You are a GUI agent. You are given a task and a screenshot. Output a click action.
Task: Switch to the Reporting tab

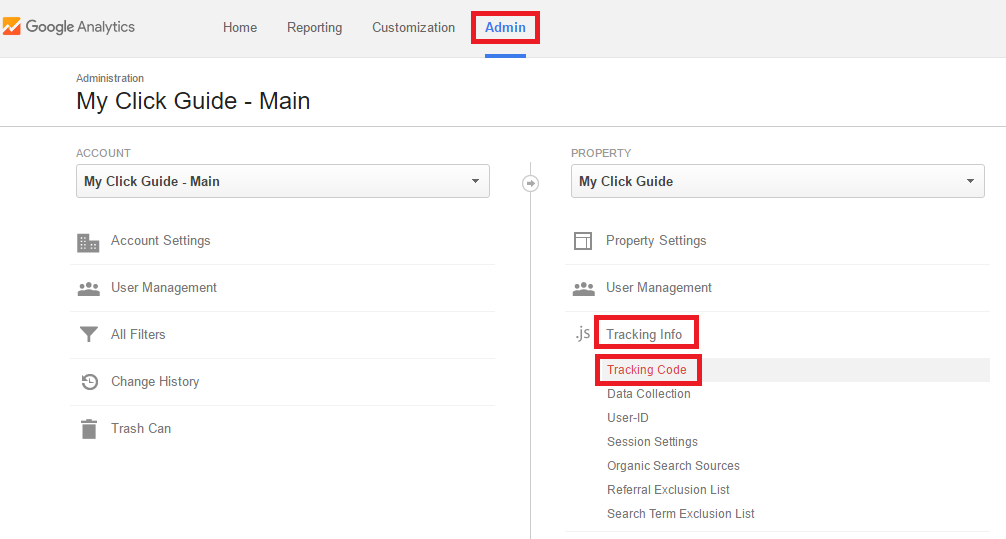click(x=314, y=28)
